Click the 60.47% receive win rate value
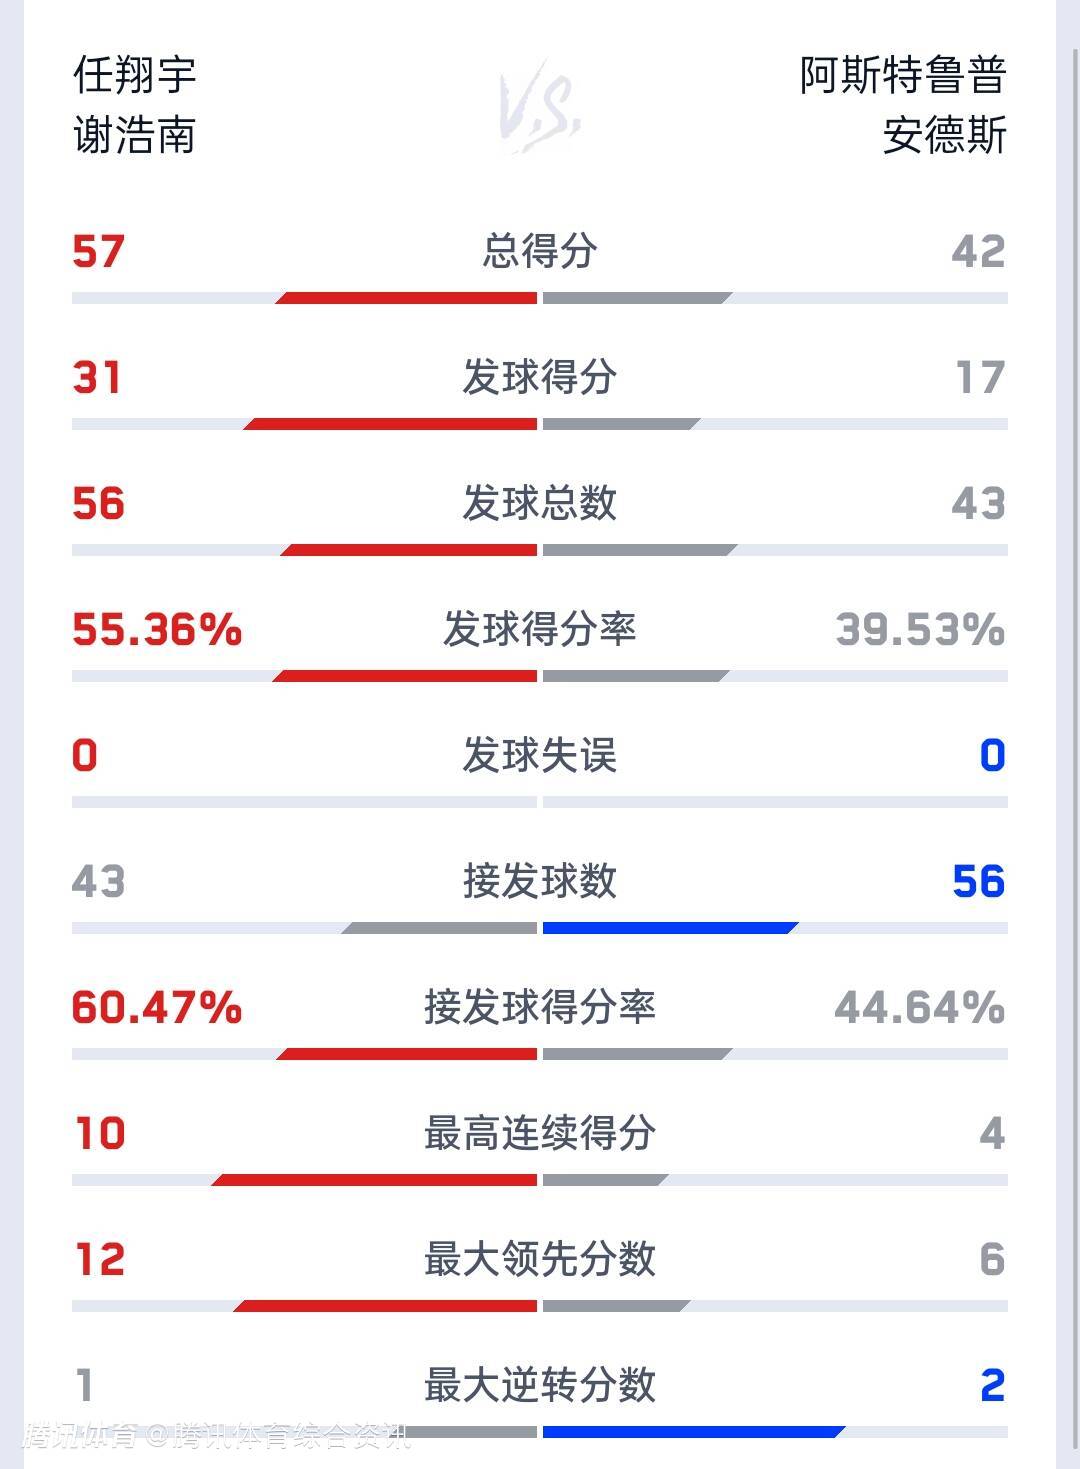Image resolution: width=1080 pixels, height=1469 pixels. click(157, 1008)
